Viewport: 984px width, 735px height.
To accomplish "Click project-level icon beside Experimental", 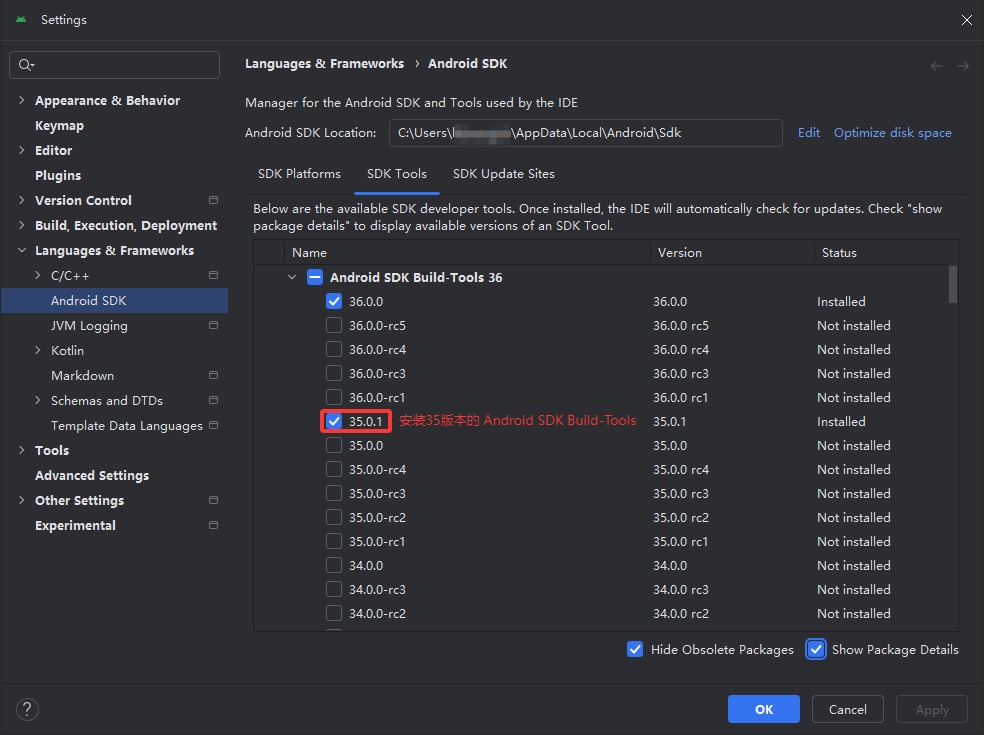I will click(213, 525).
